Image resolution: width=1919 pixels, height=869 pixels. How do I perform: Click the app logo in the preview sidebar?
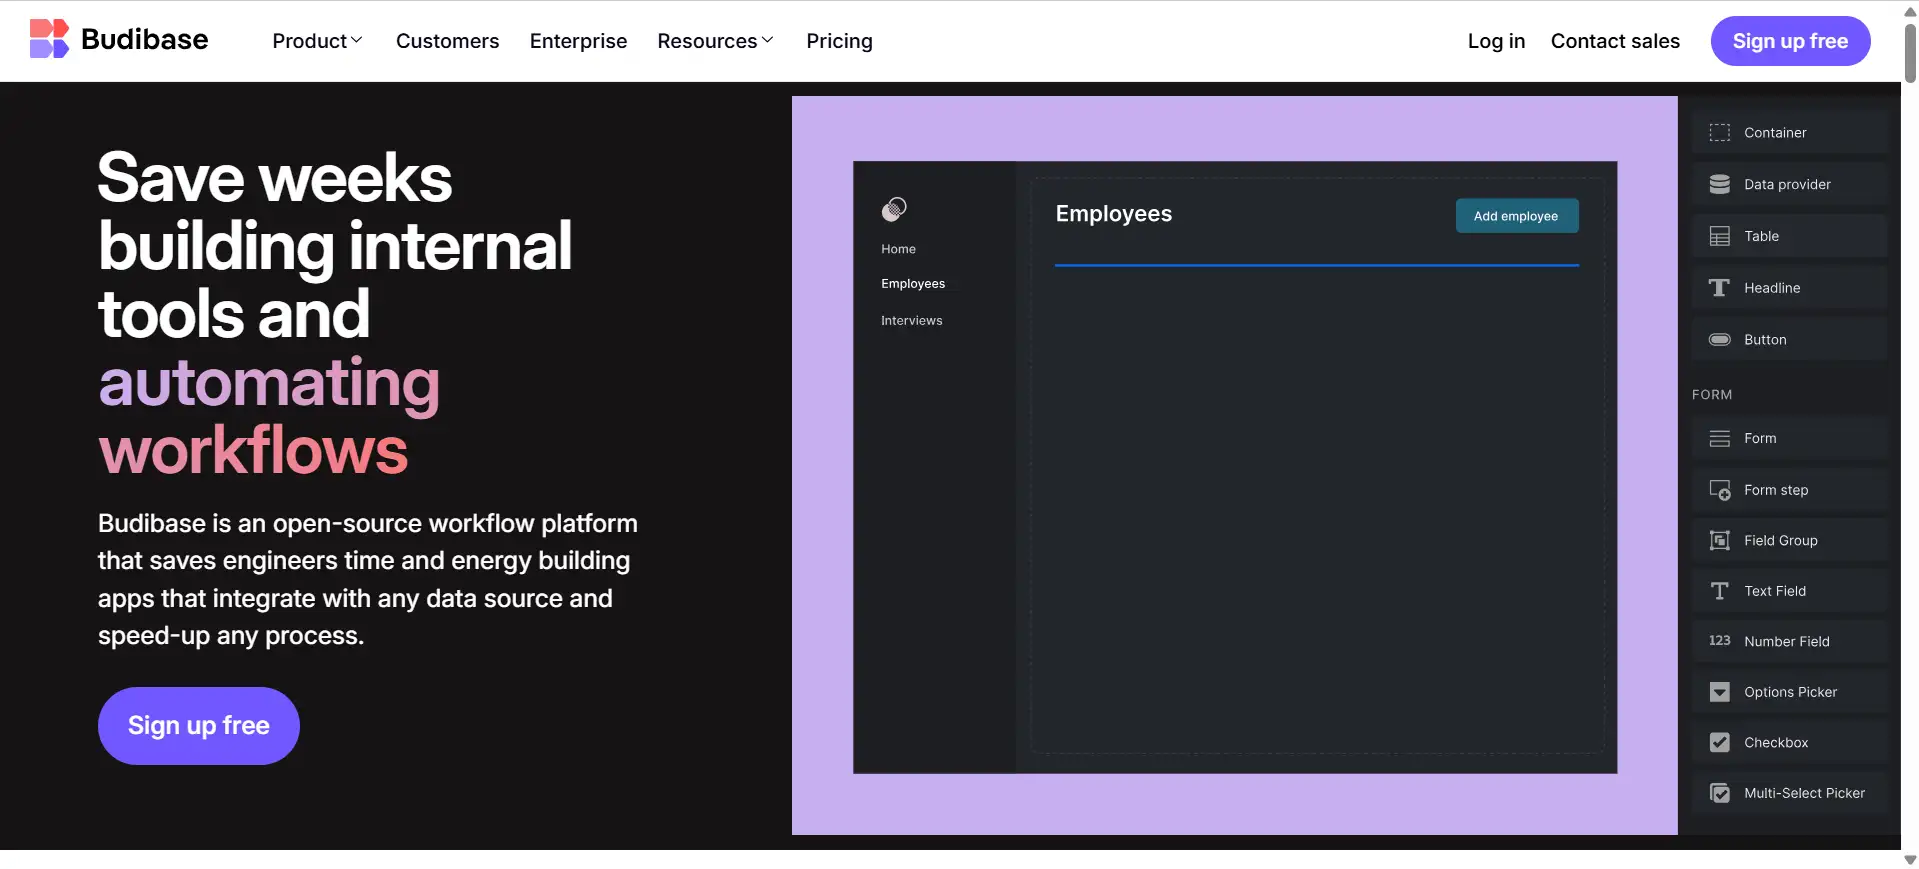click(894, 209)
